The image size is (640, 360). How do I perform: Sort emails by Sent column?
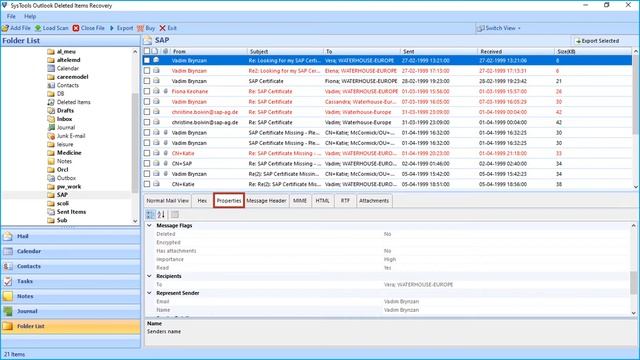click(439, 51)
